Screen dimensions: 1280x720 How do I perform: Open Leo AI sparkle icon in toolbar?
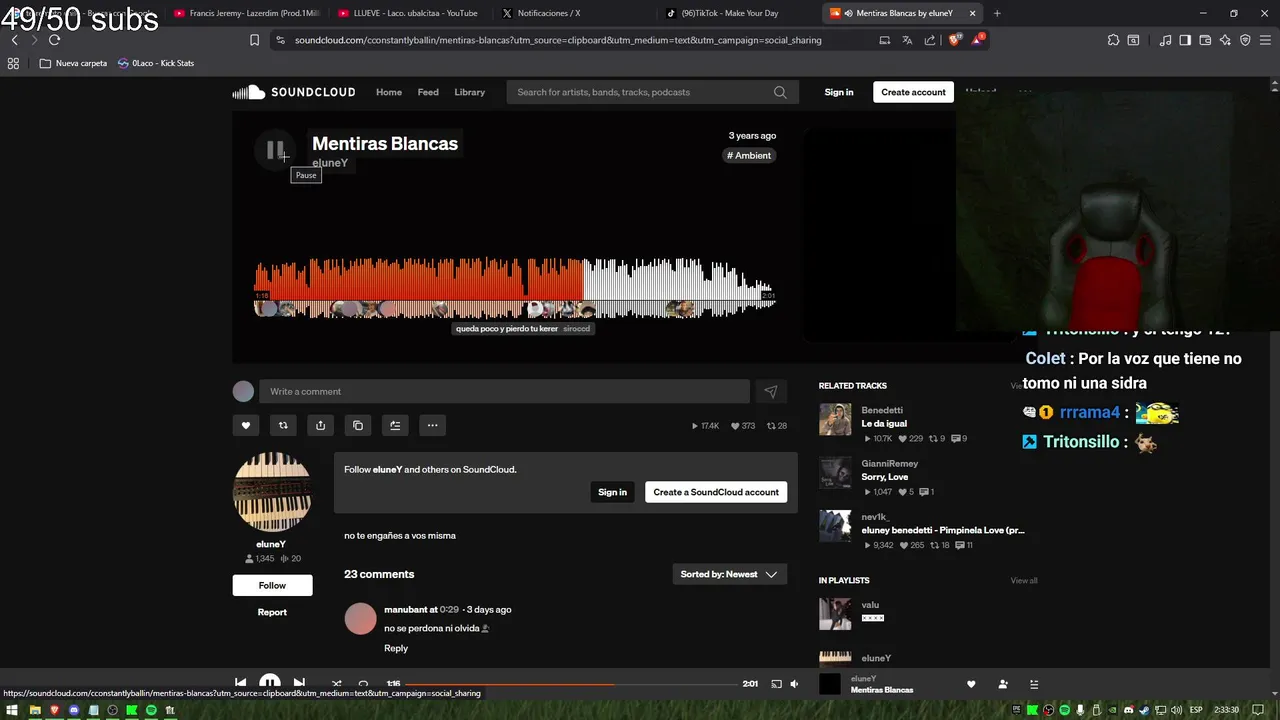coord(1225,40)
